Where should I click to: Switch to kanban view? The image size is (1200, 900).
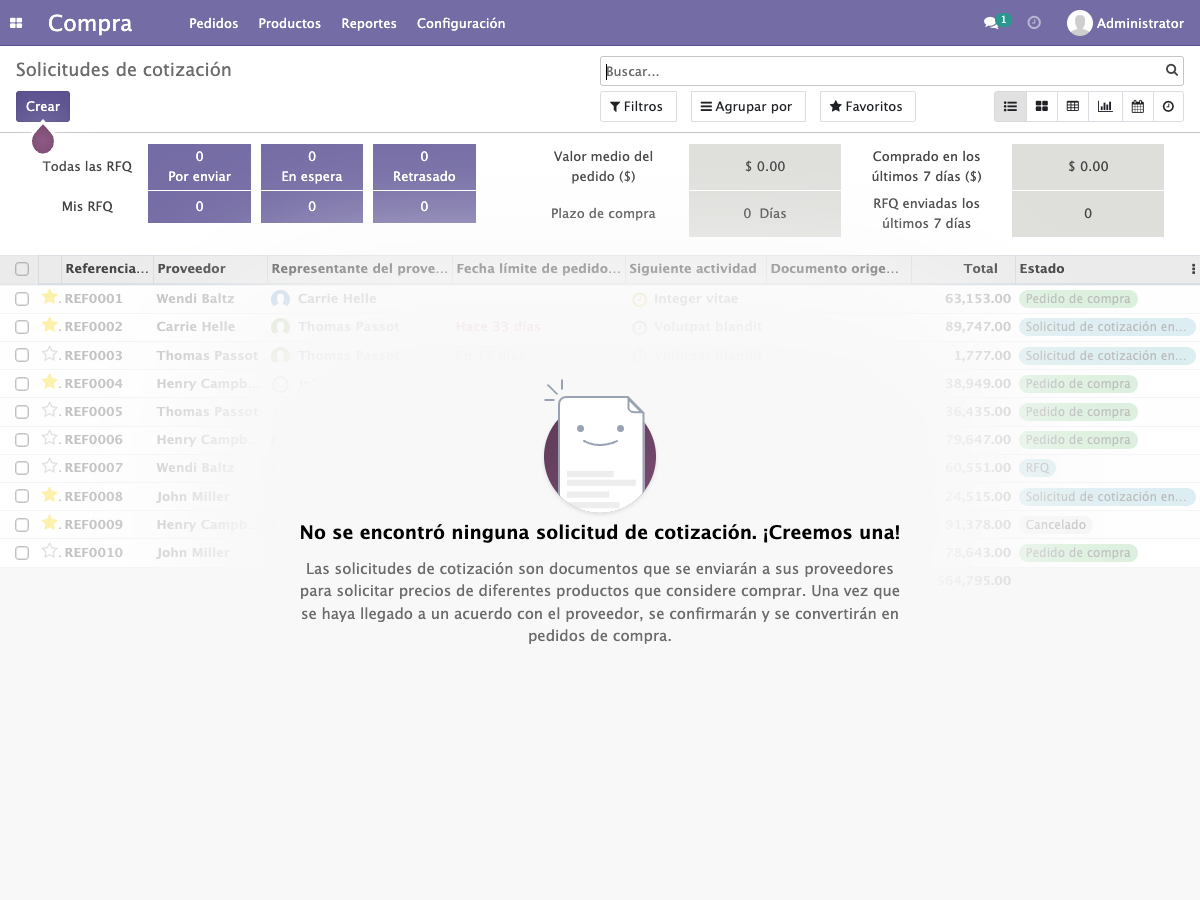point(1042,106)
